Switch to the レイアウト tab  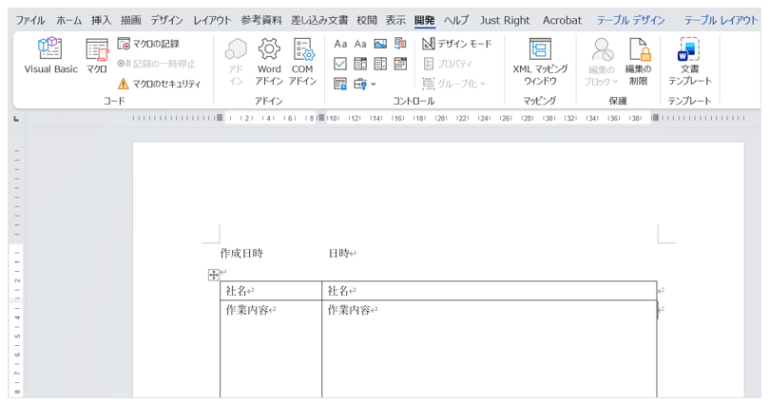pos(212,20)
